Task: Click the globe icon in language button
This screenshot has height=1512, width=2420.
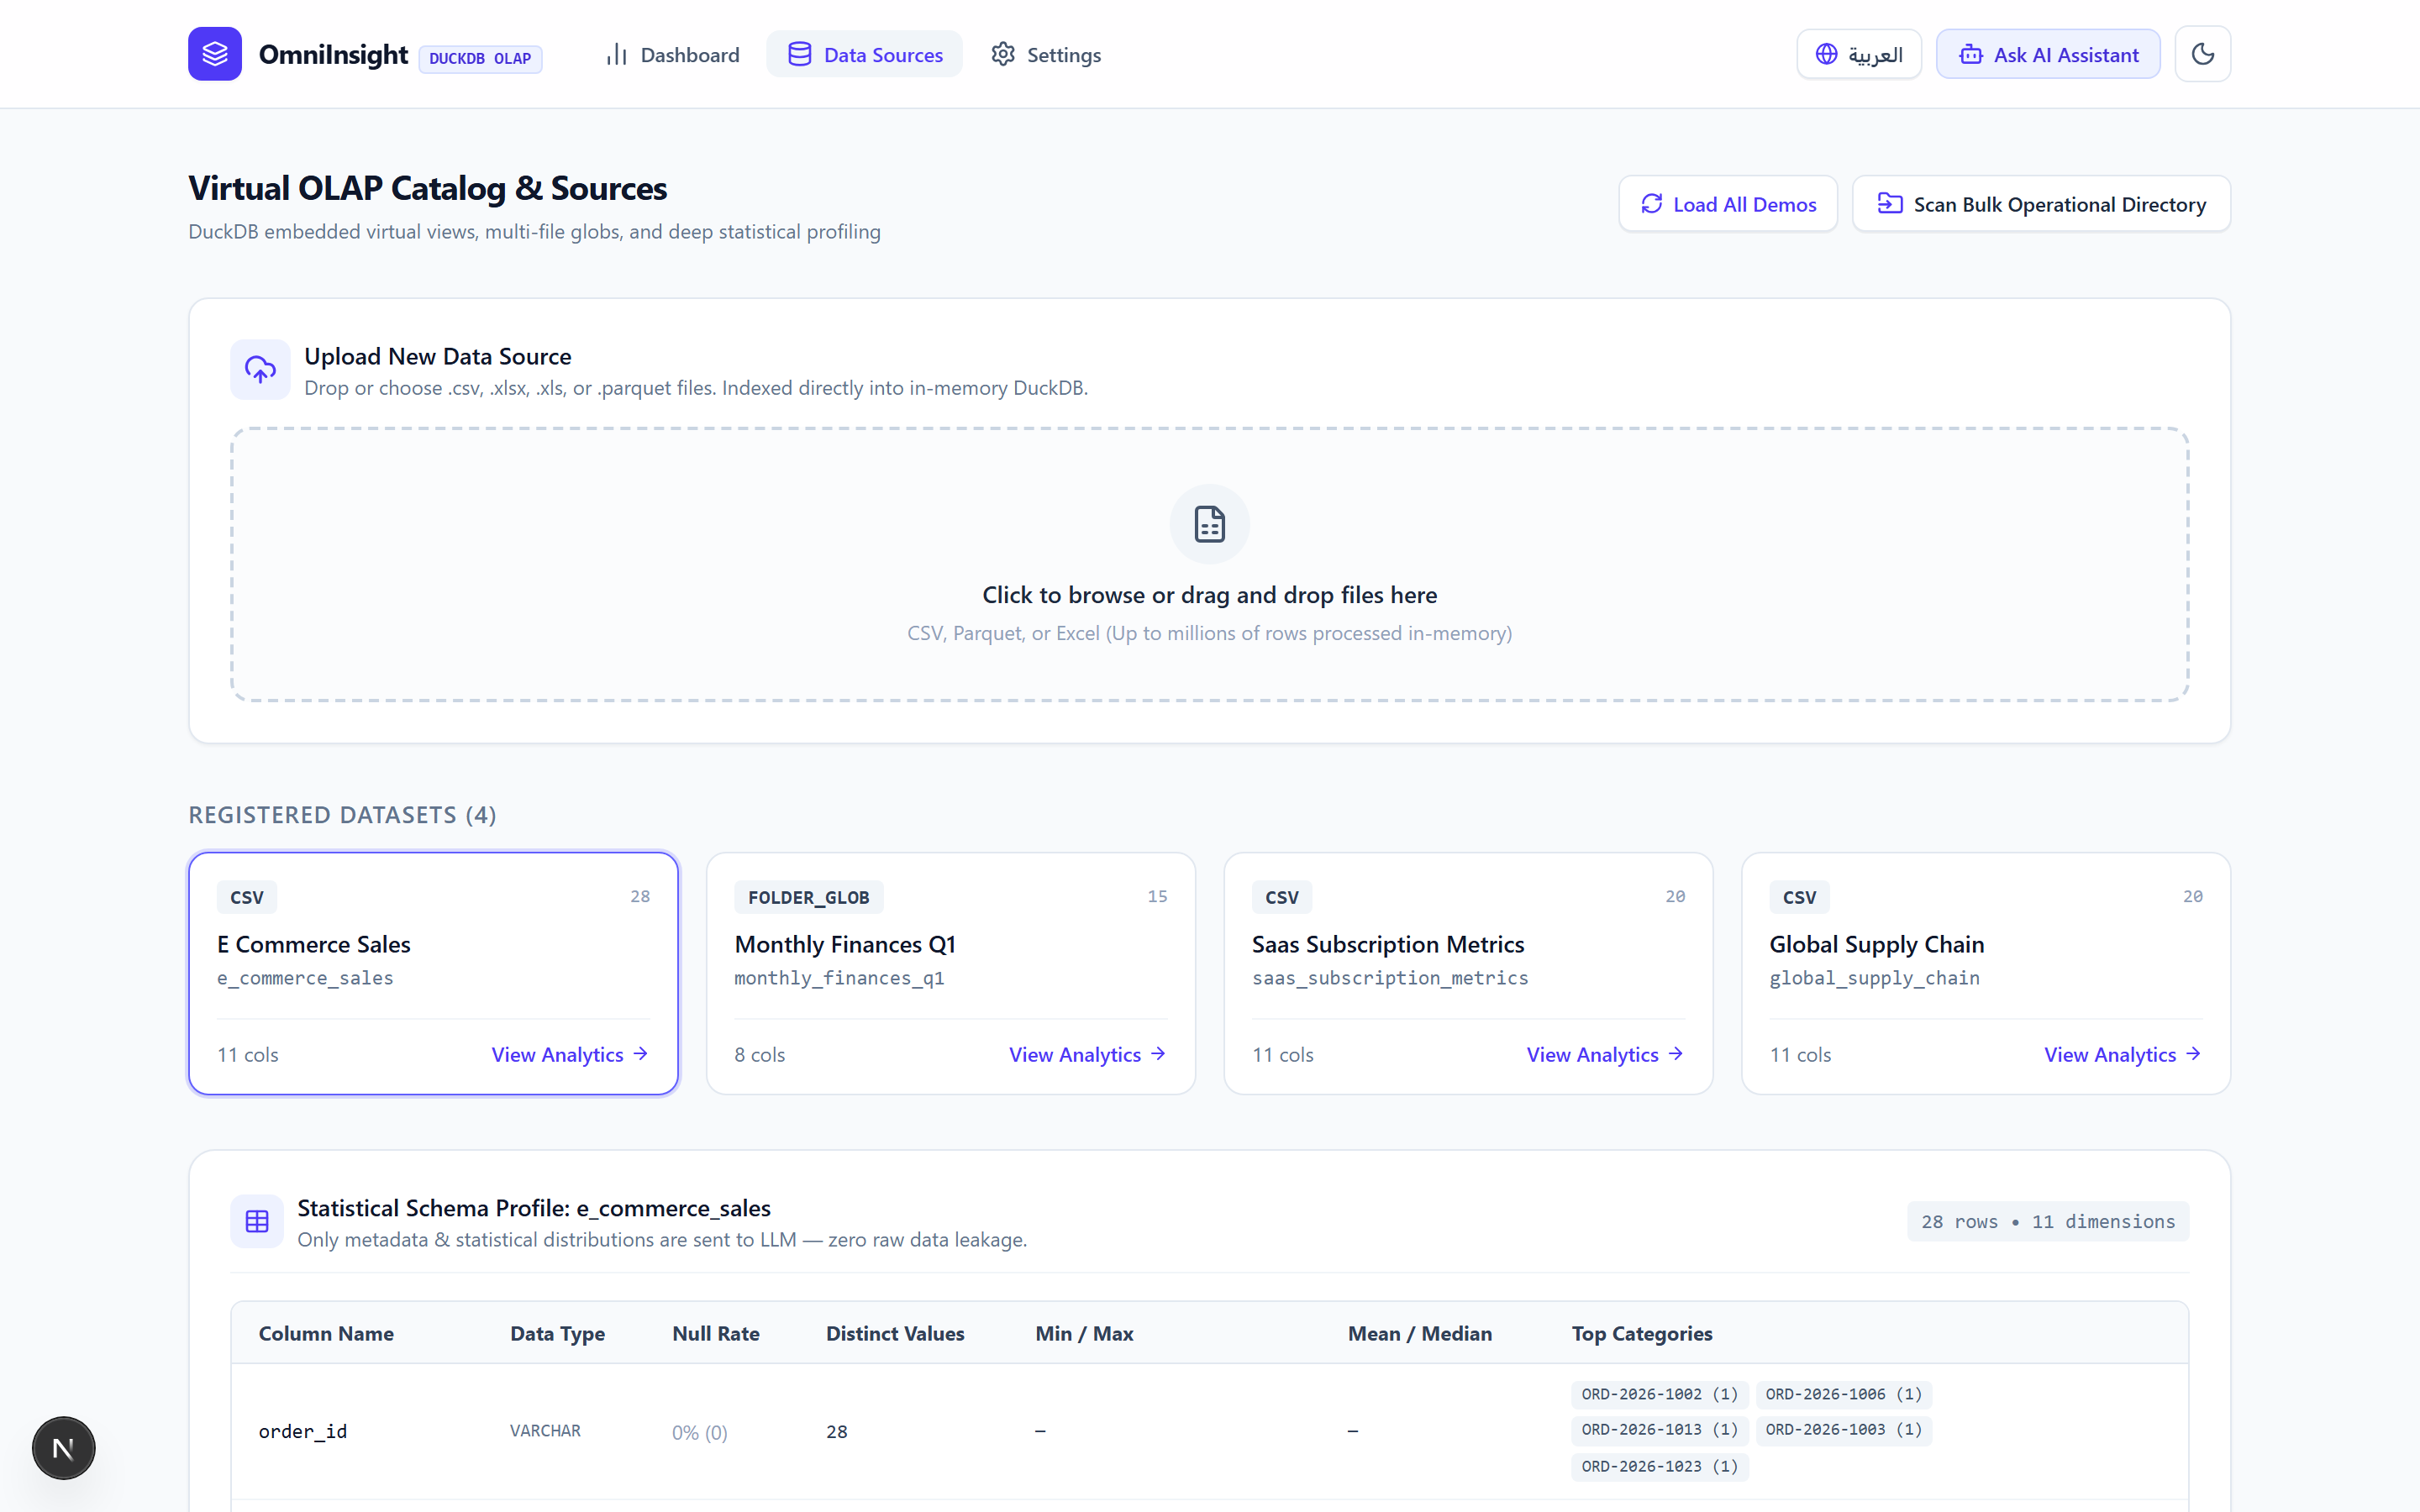Action: [x=1826, y=54]
